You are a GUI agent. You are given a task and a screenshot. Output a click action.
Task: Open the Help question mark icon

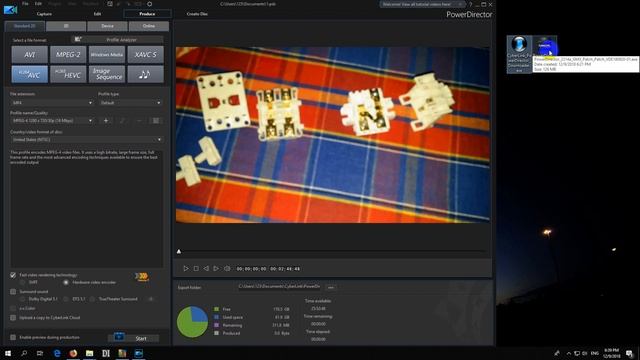(x=470, y=4)
